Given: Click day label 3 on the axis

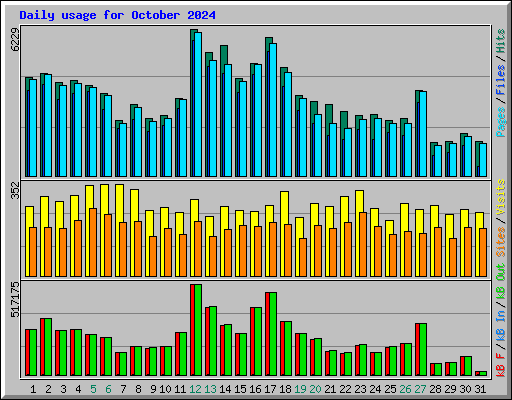Looking at the screenshot, I should point(63,389).
